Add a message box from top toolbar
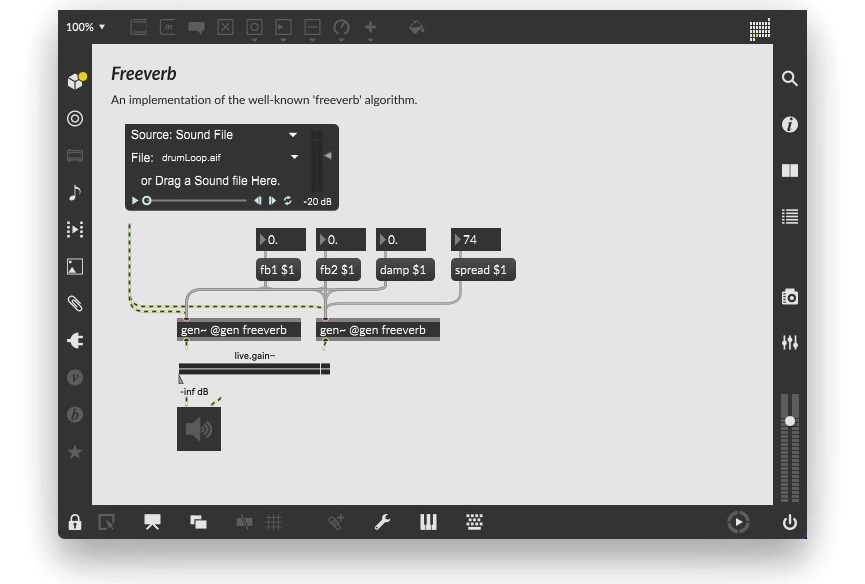865x584 pixels. point(167,27)
